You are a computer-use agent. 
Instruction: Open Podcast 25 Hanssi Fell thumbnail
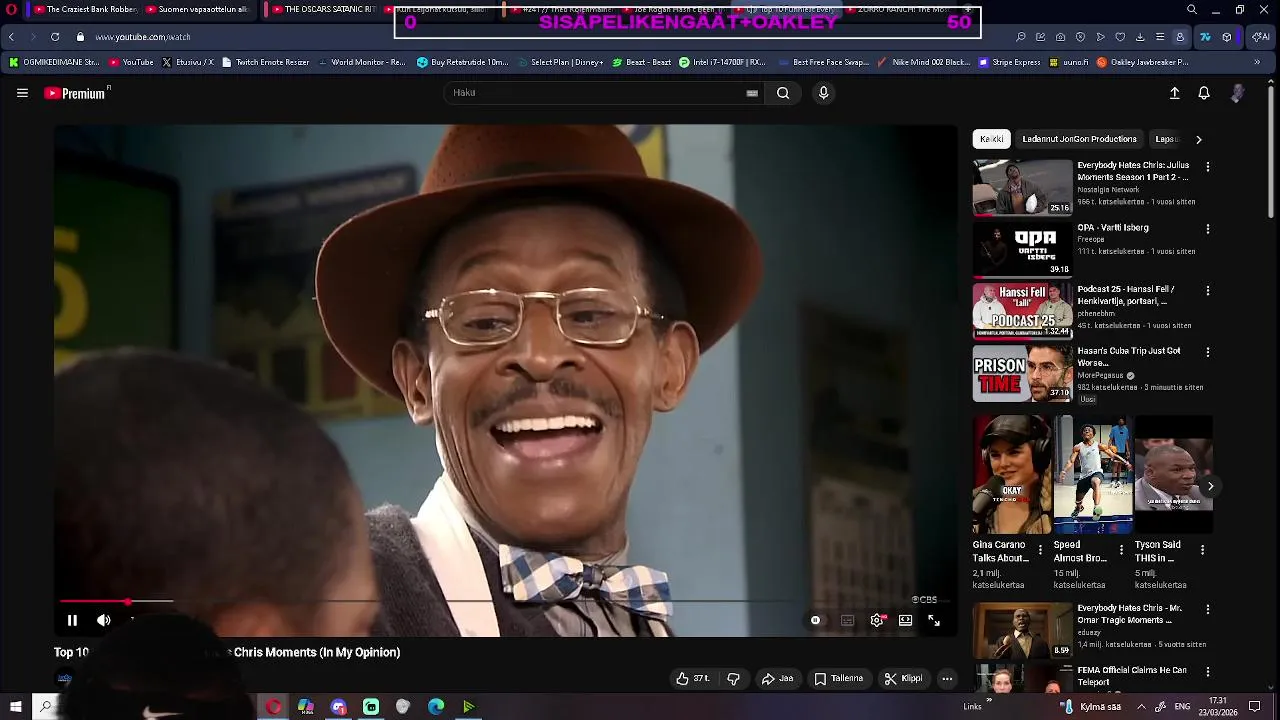pyautogui.click(x=1022, y=310)
